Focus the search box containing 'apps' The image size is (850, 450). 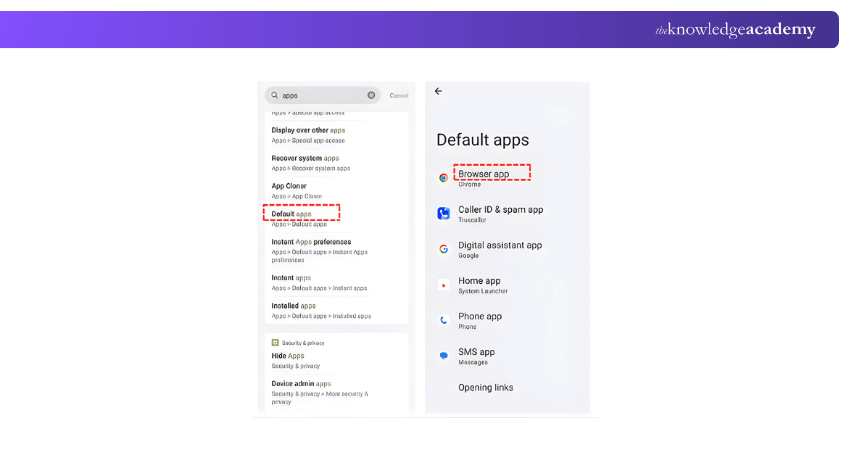click(323, 95)
